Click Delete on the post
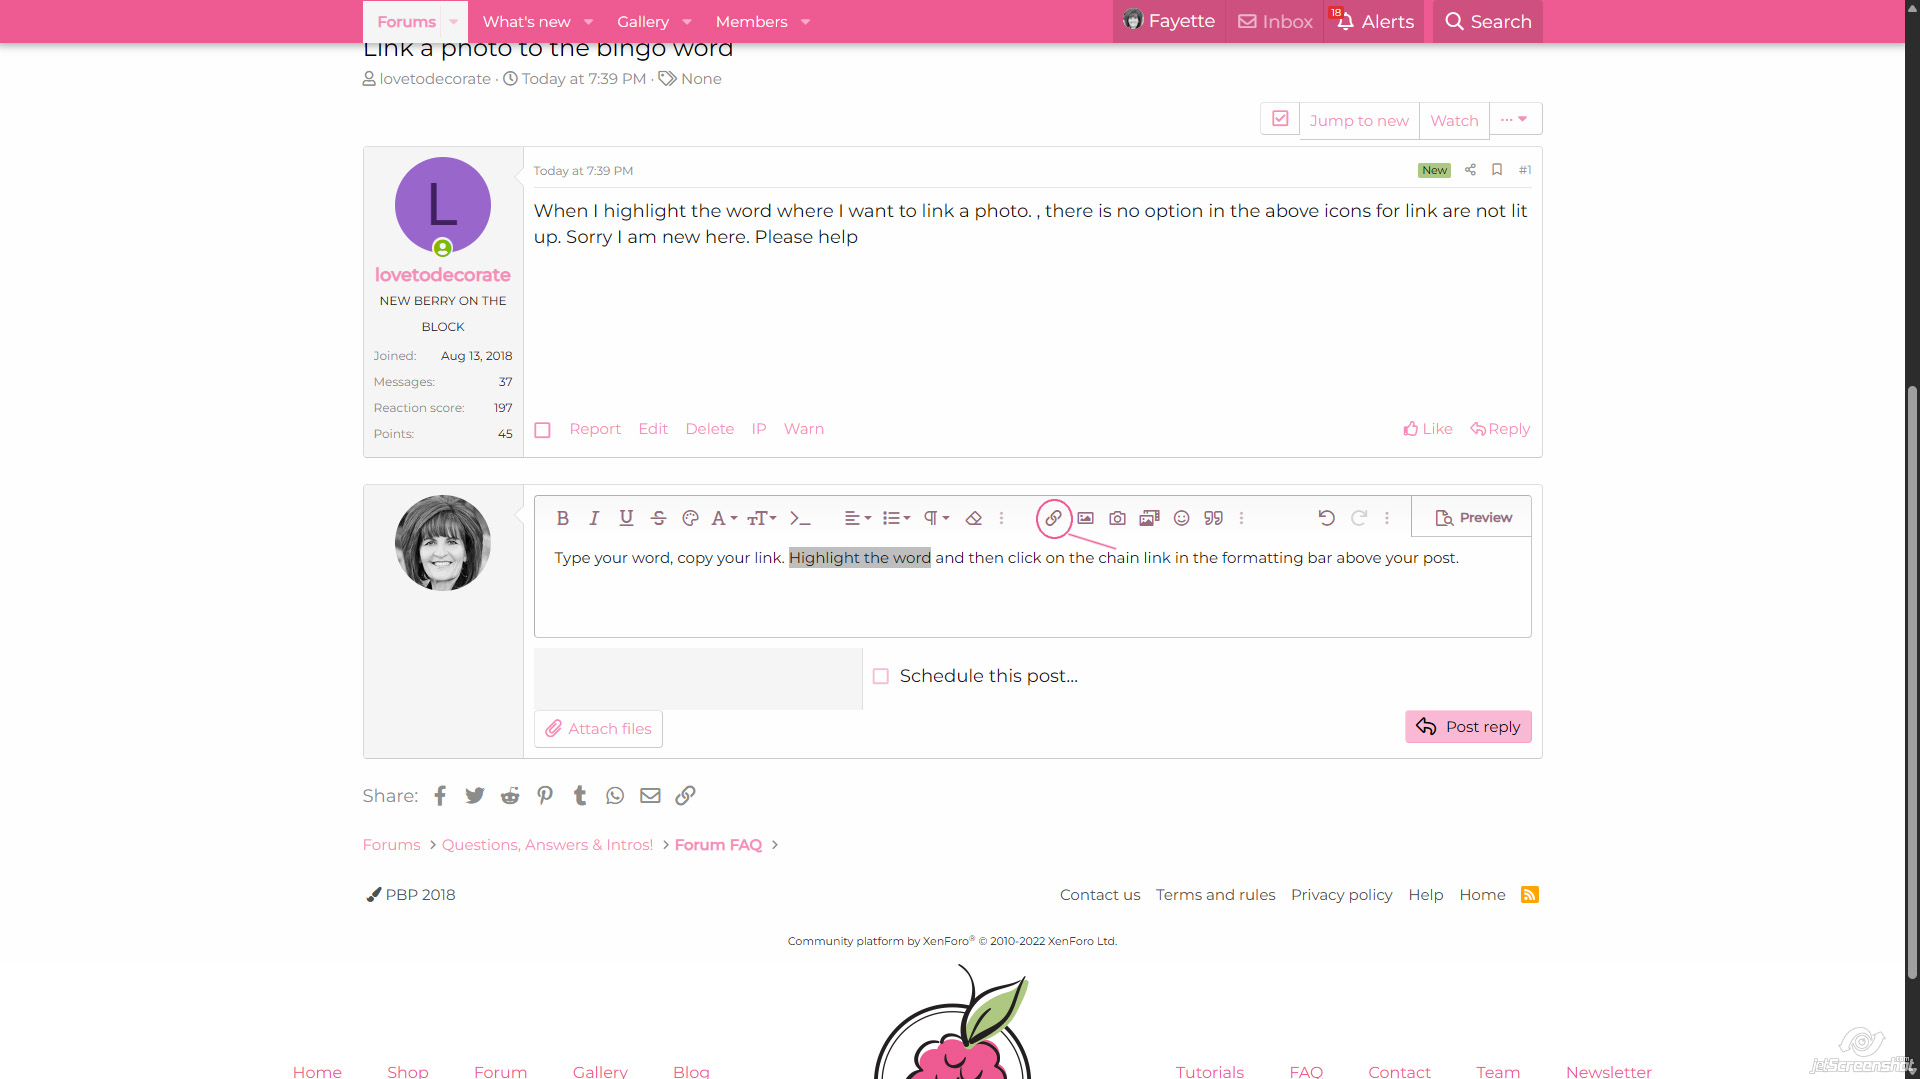 coord(710,429)
